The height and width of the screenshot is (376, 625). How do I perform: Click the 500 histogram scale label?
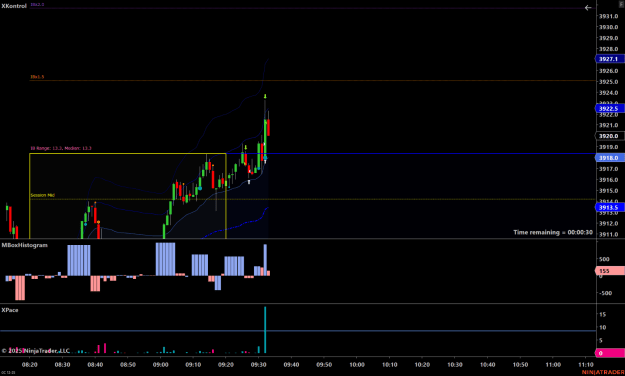click(x=604, y=259)
